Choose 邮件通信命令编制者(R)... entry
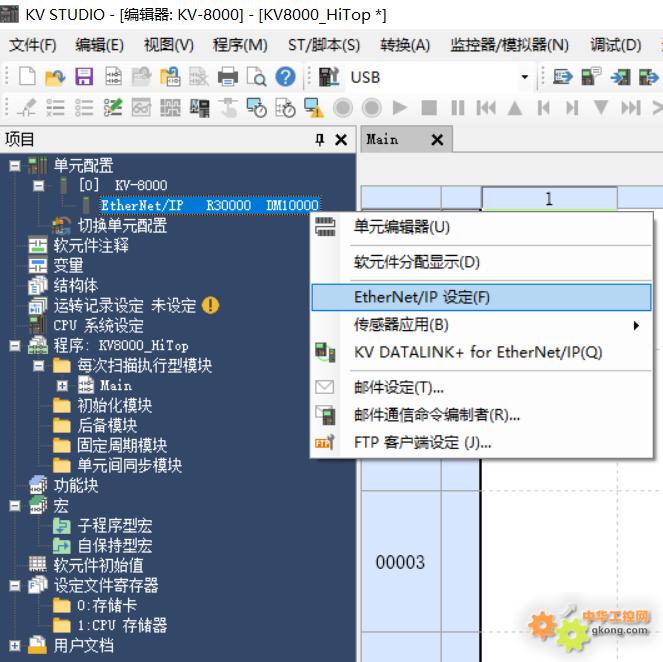 [x=481, y=415]
